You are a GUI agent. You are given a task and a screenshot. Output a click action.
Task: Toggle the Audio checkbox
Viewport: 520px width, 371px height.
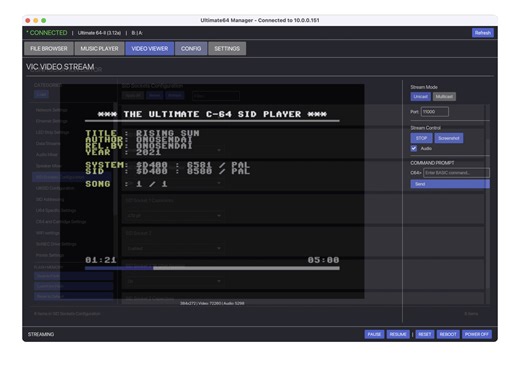414,148
